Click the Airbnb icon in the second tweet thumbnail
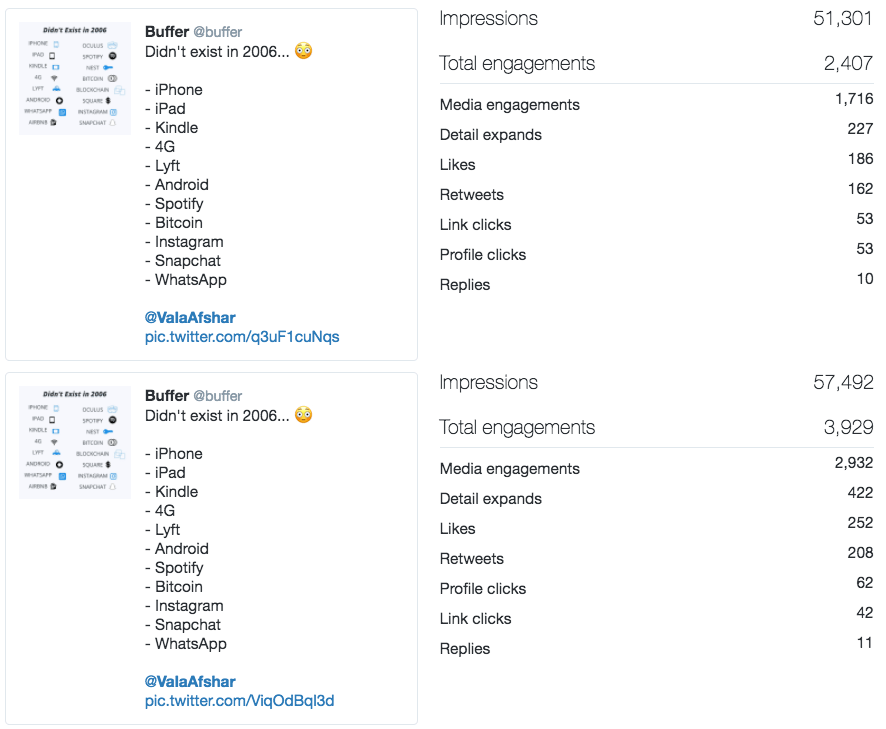 pyautogui.click(x=53, y=486)
